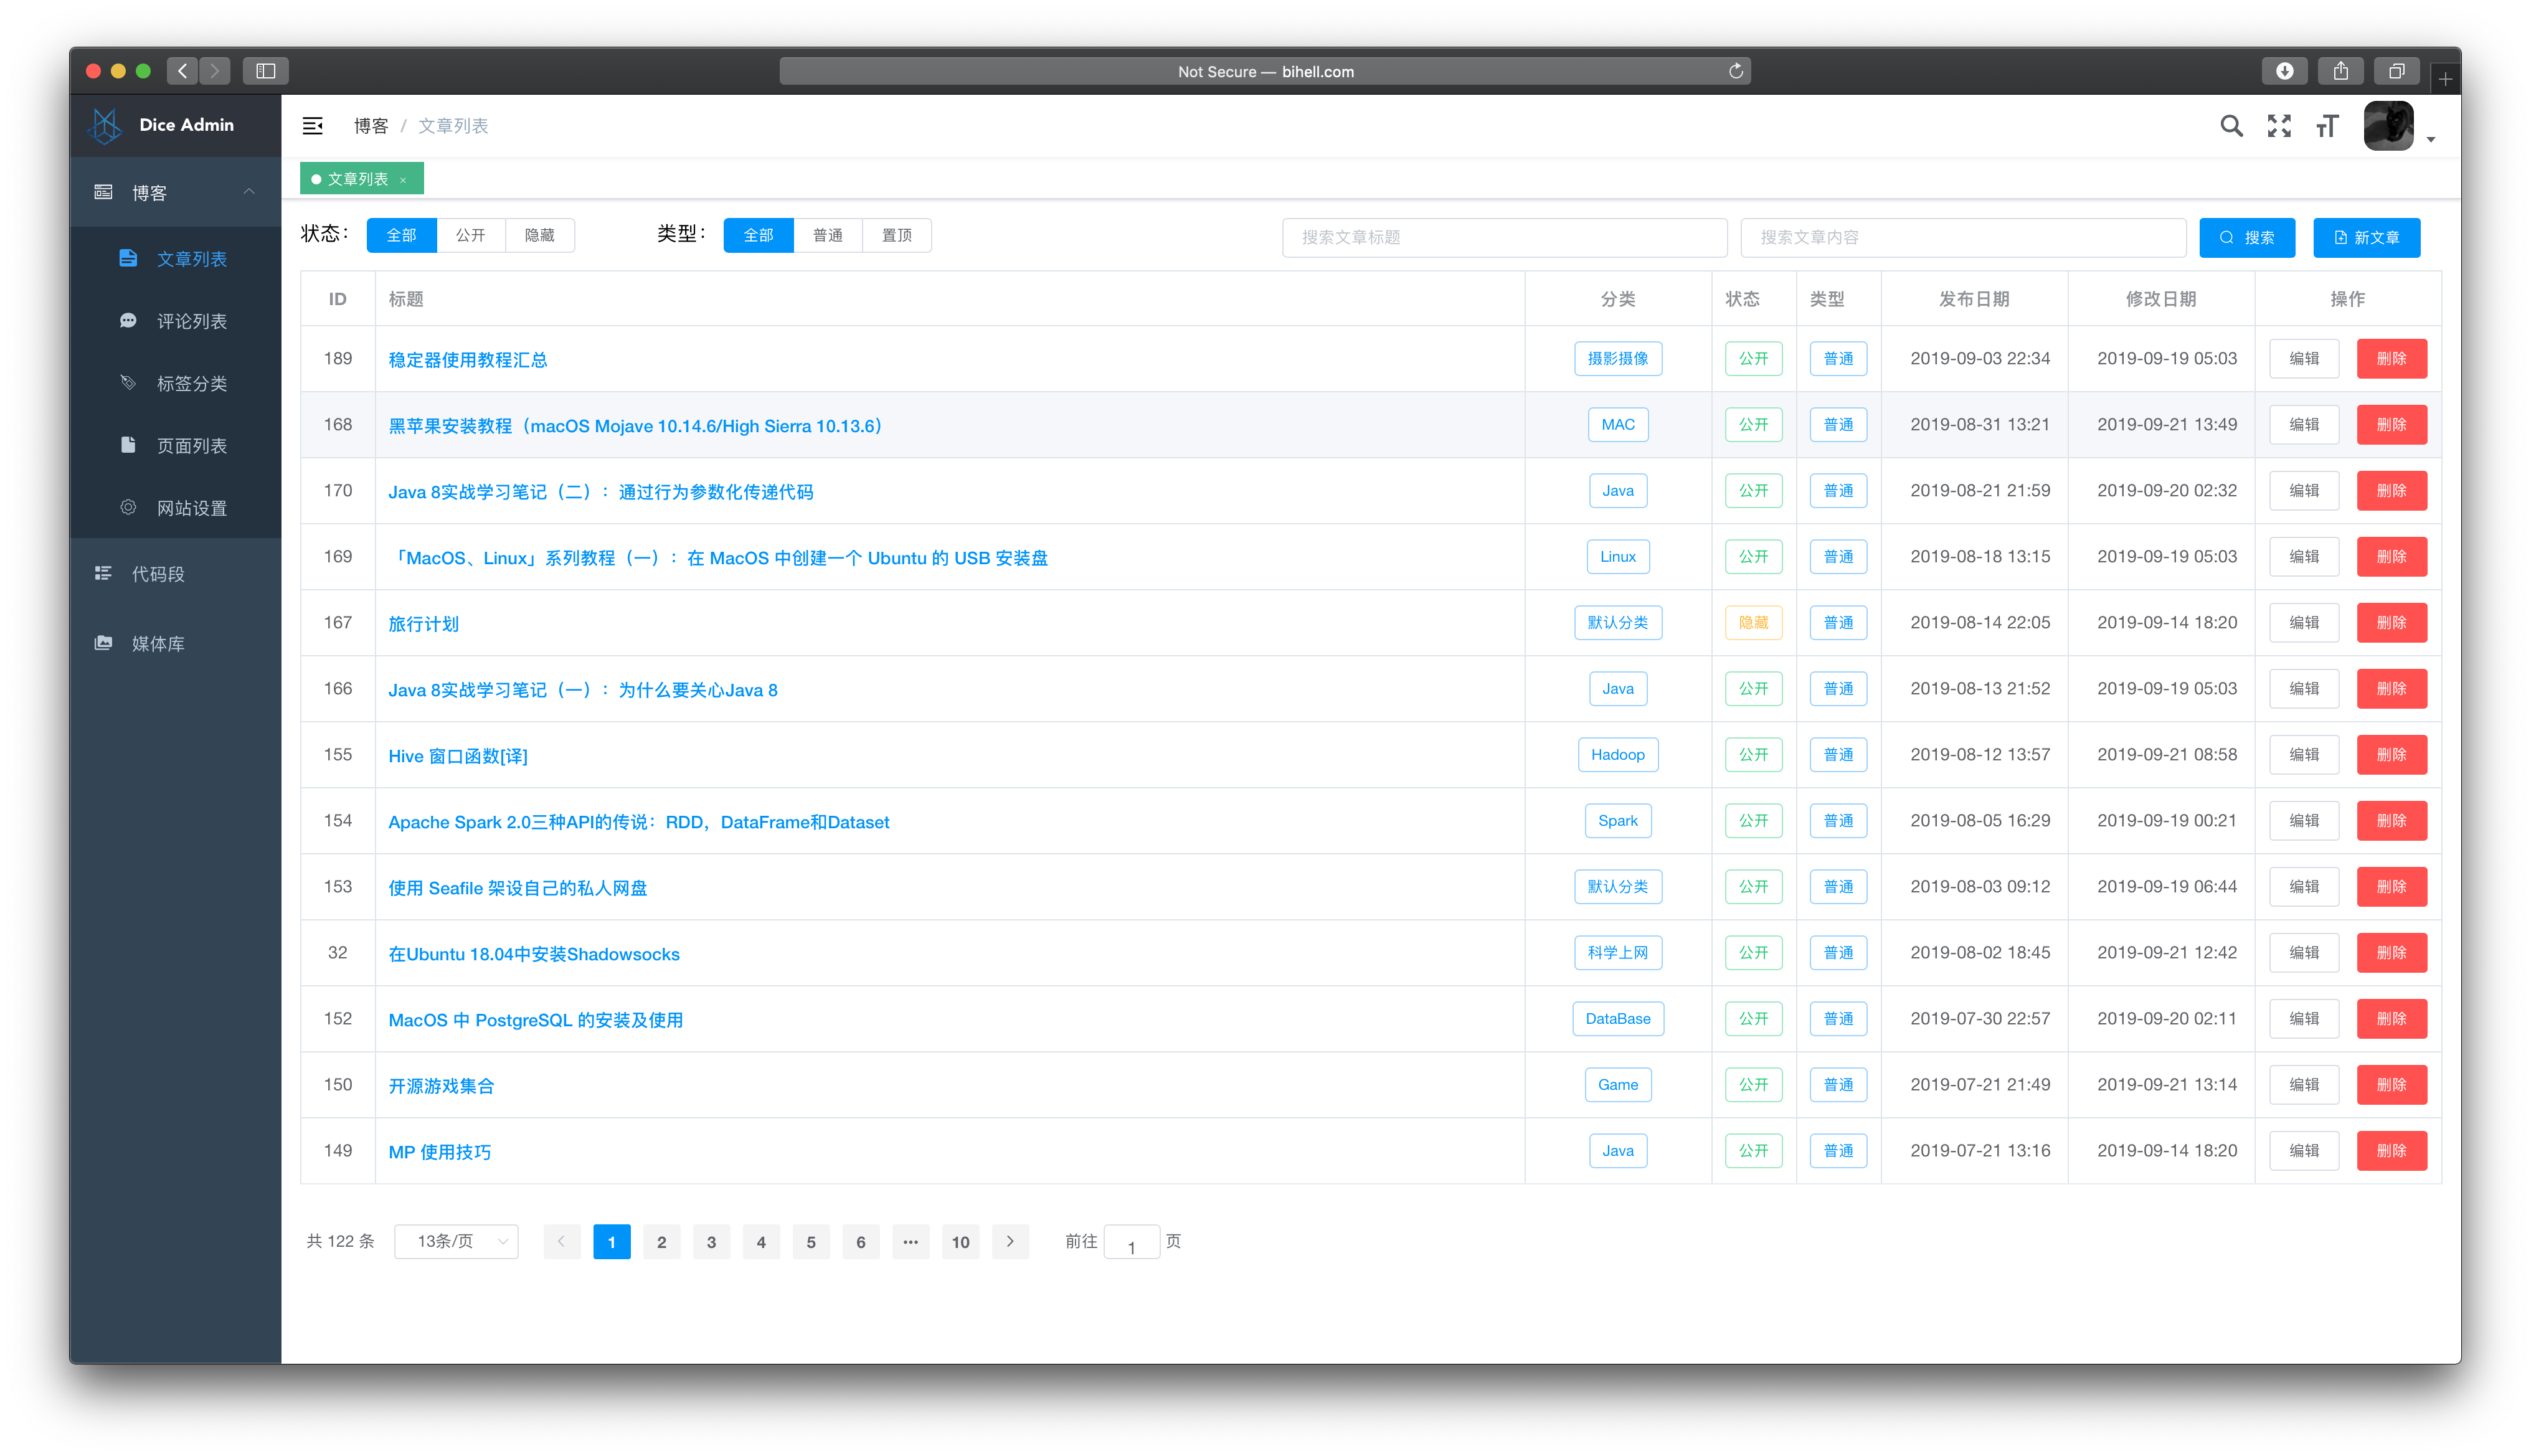Close the 文章列表 tab
This screenshot has height=1456, width=2531.
pyautogui.click(x=403, y=180)
